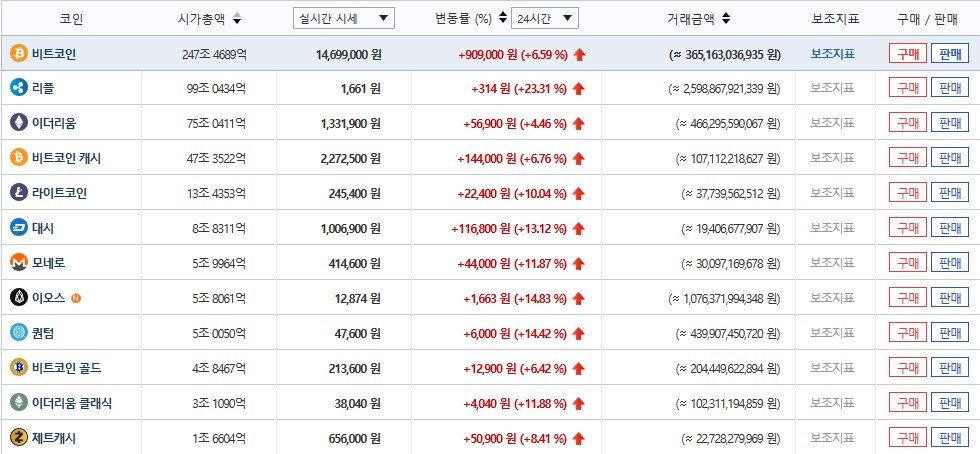Click the Bitcoin coin icon

[18, 54]
